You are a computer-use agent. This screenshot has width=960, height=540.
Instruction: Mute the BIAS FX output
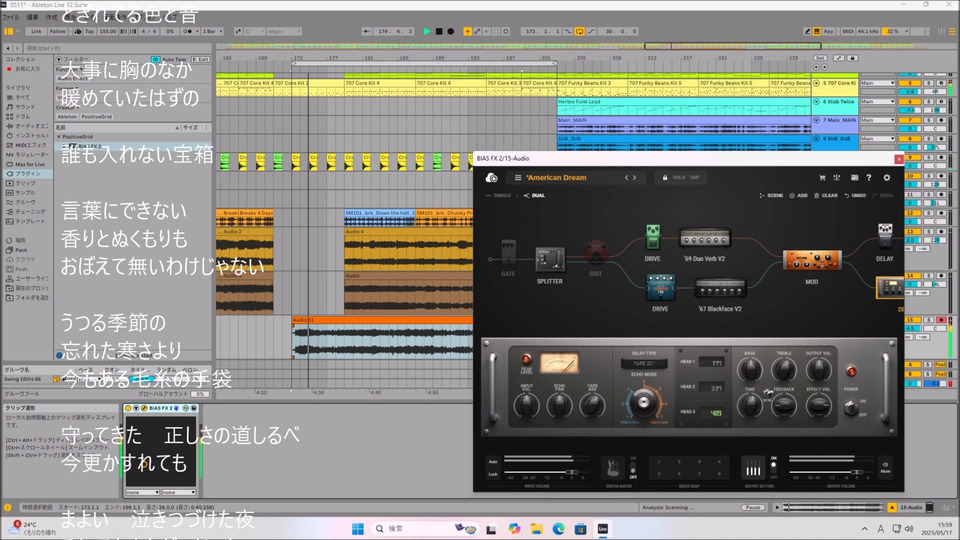pos(885,468)
